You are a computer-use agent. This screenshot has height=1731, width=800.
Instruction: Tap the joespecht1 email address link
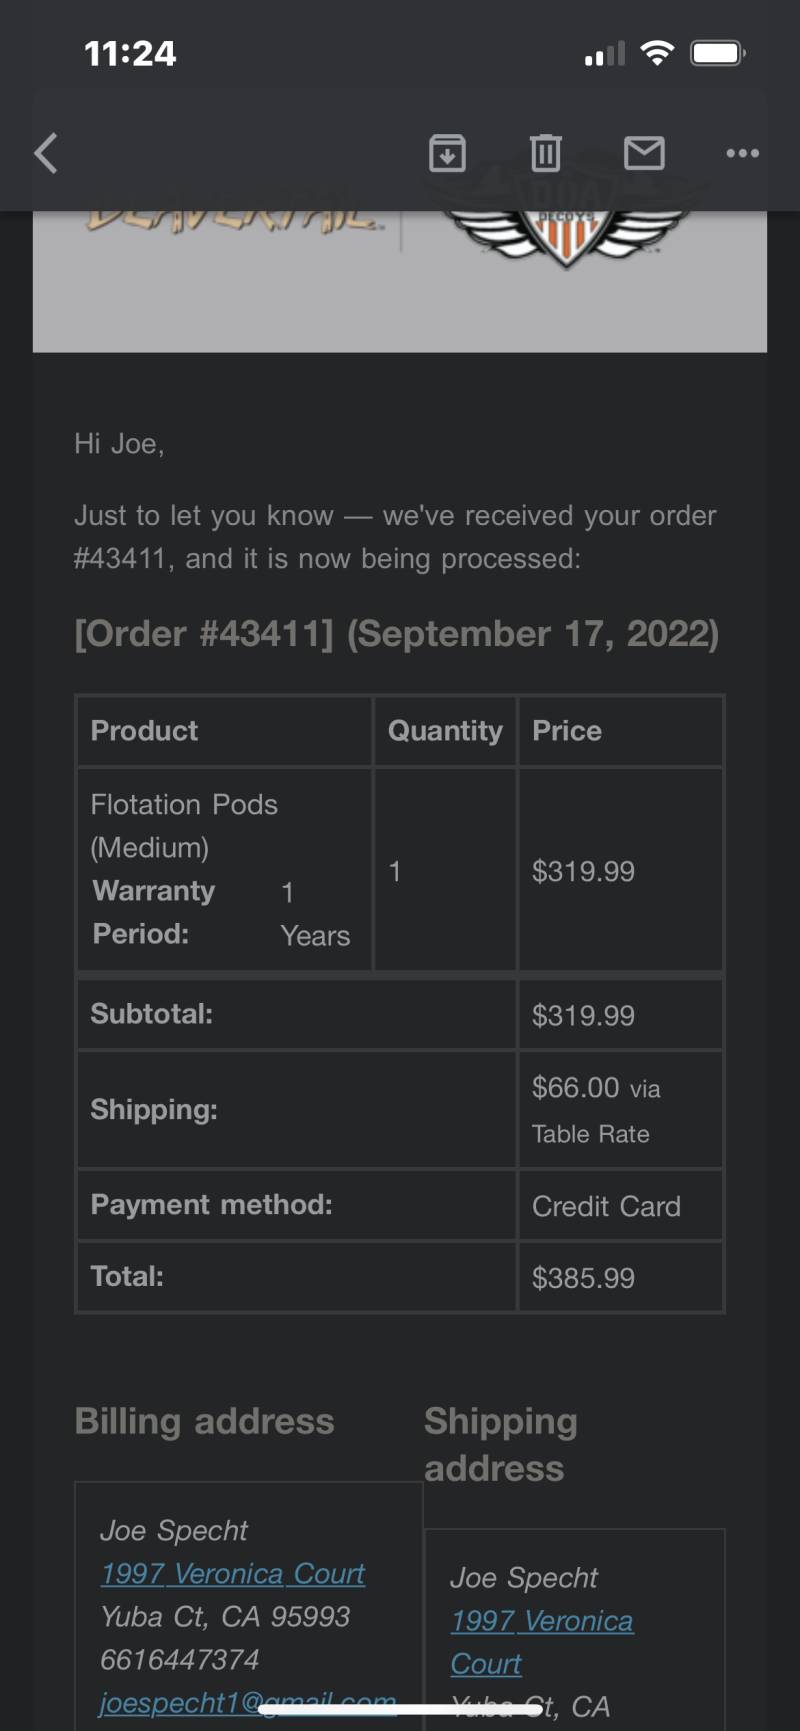(248, 1702)
